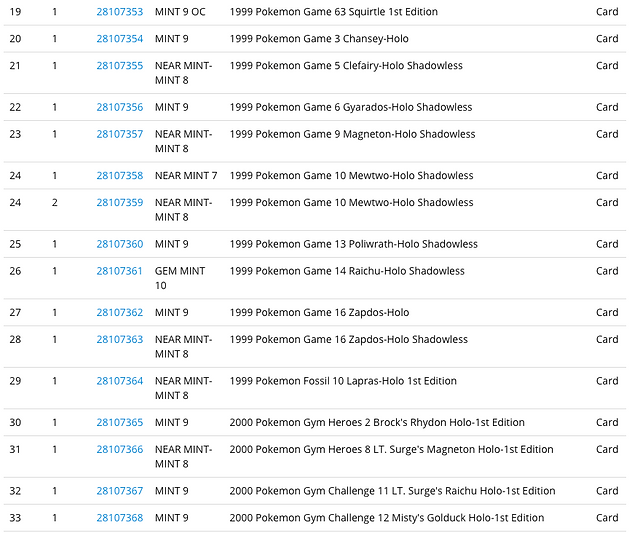
Task: Select Card type in Squirtle row
Action: click(x=607, y=12)
